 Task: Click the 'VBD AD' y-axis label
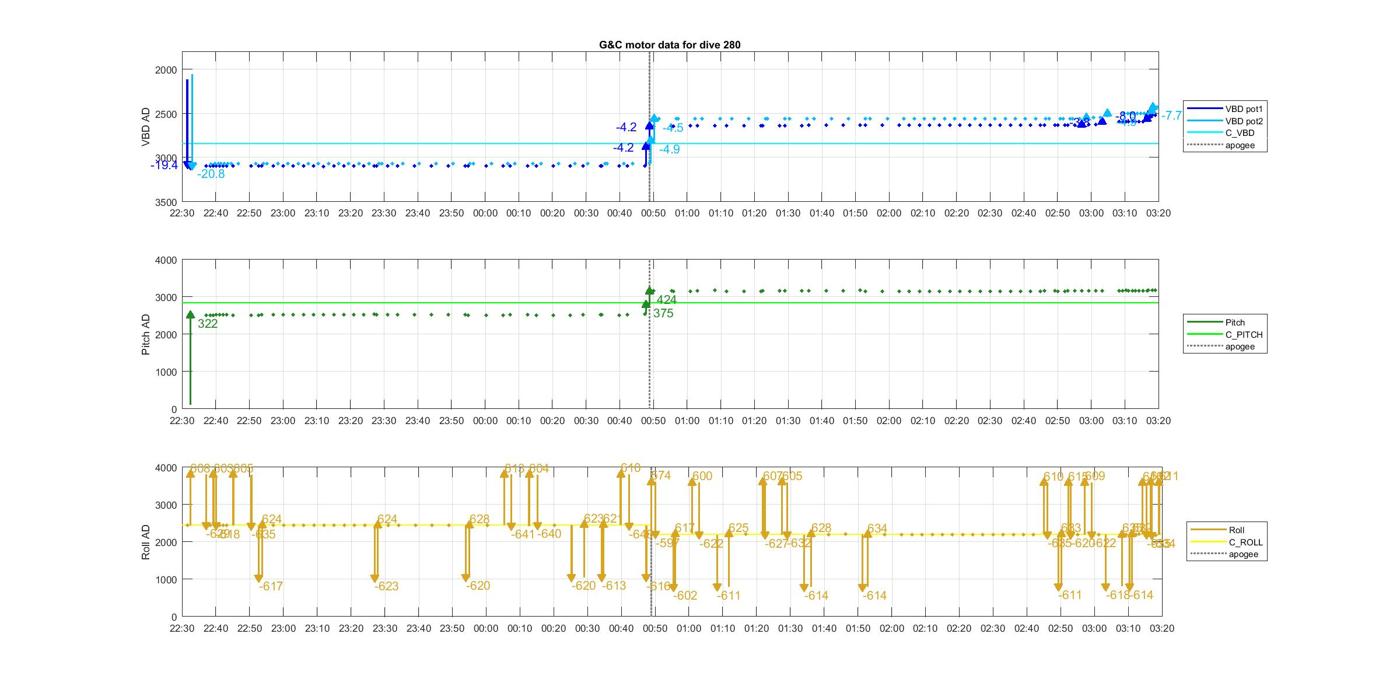click(x=146, y=127)
